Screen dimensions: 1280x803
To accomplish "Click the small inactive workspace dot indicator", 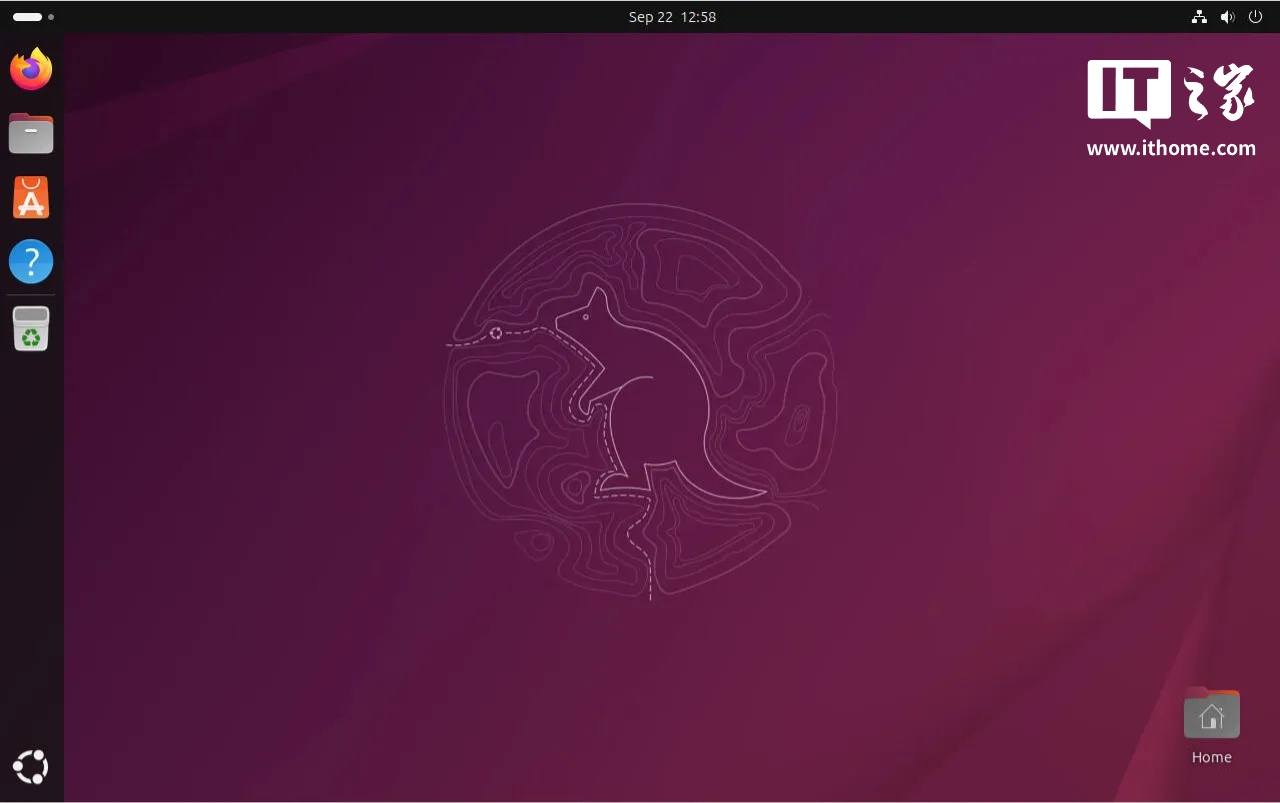I will tap(51, 17).
